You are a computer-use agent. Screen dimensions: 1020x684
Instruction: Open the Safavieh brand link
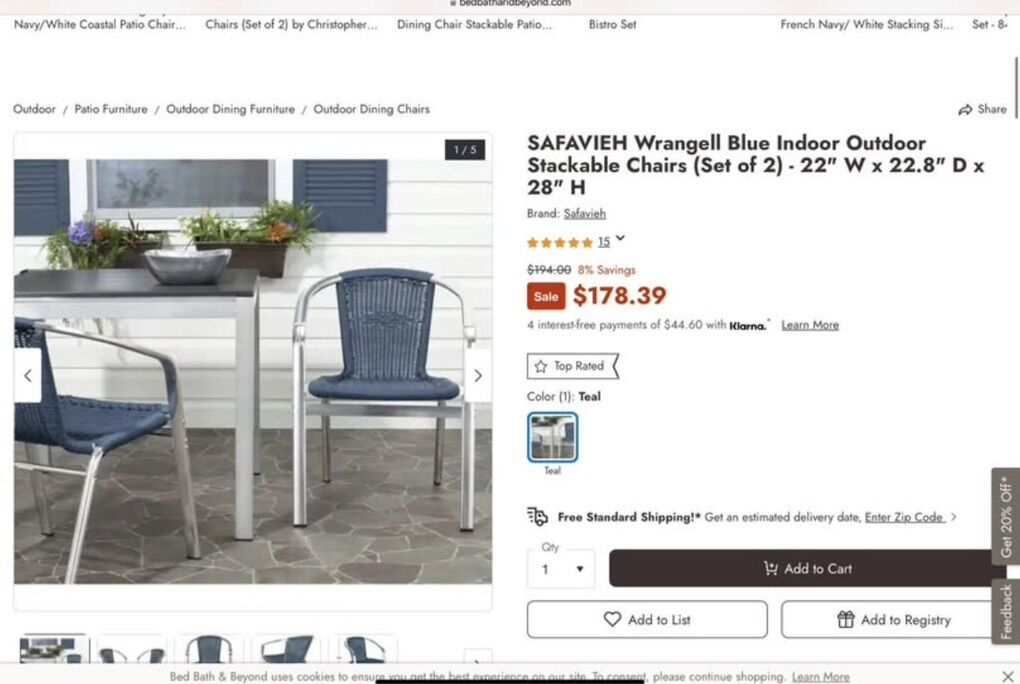click(584, 213)
